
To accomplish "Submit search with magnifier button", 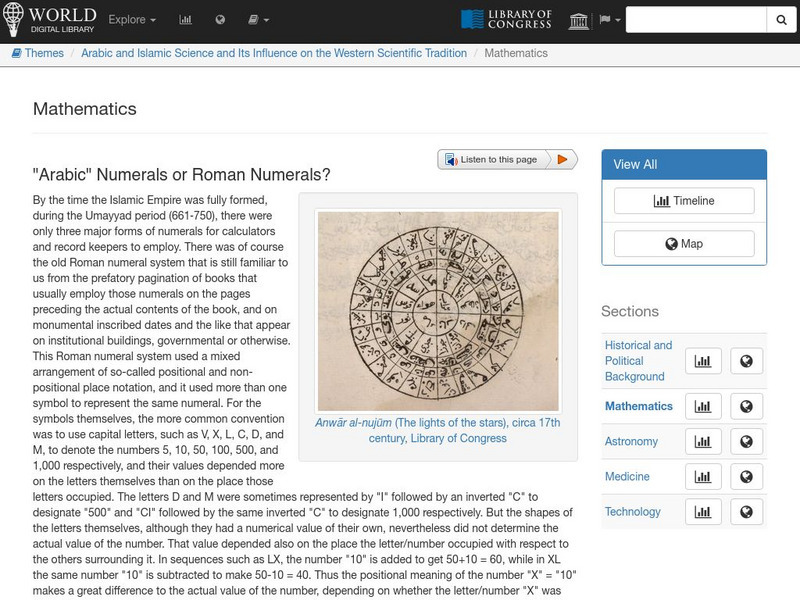I will [x=781, y=19].
